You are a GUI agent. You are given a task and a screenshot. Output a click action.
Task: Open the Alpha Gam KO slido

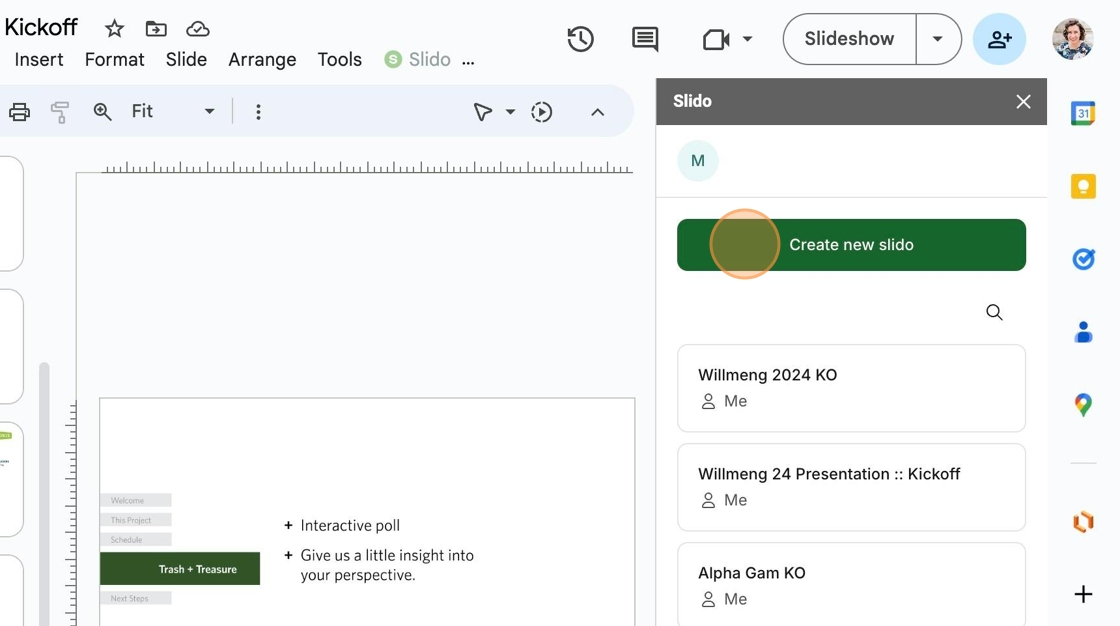[851, 585]
